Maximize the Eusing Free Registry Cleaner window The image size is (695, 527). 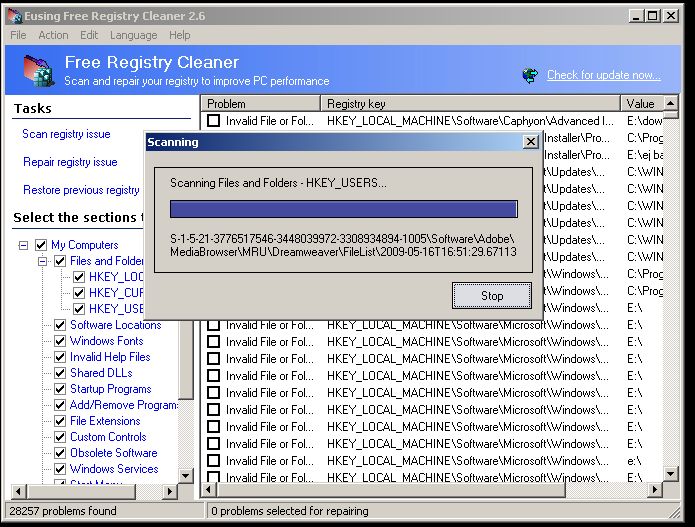pyautogui.click(x=652, y=16)
